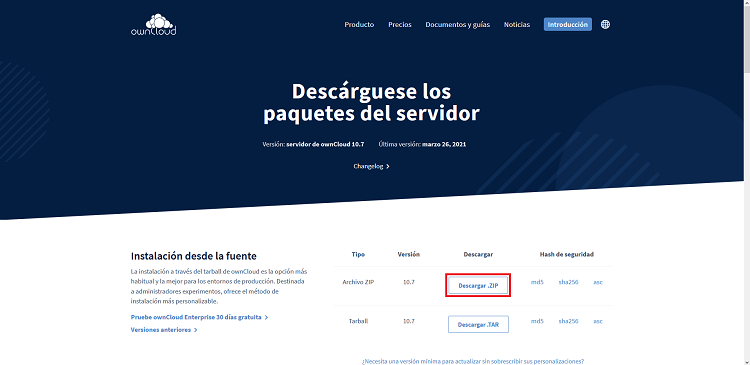Click the Descargar .TAR button
This screenshot has height=365, width=750.
(x=478, y=324)
